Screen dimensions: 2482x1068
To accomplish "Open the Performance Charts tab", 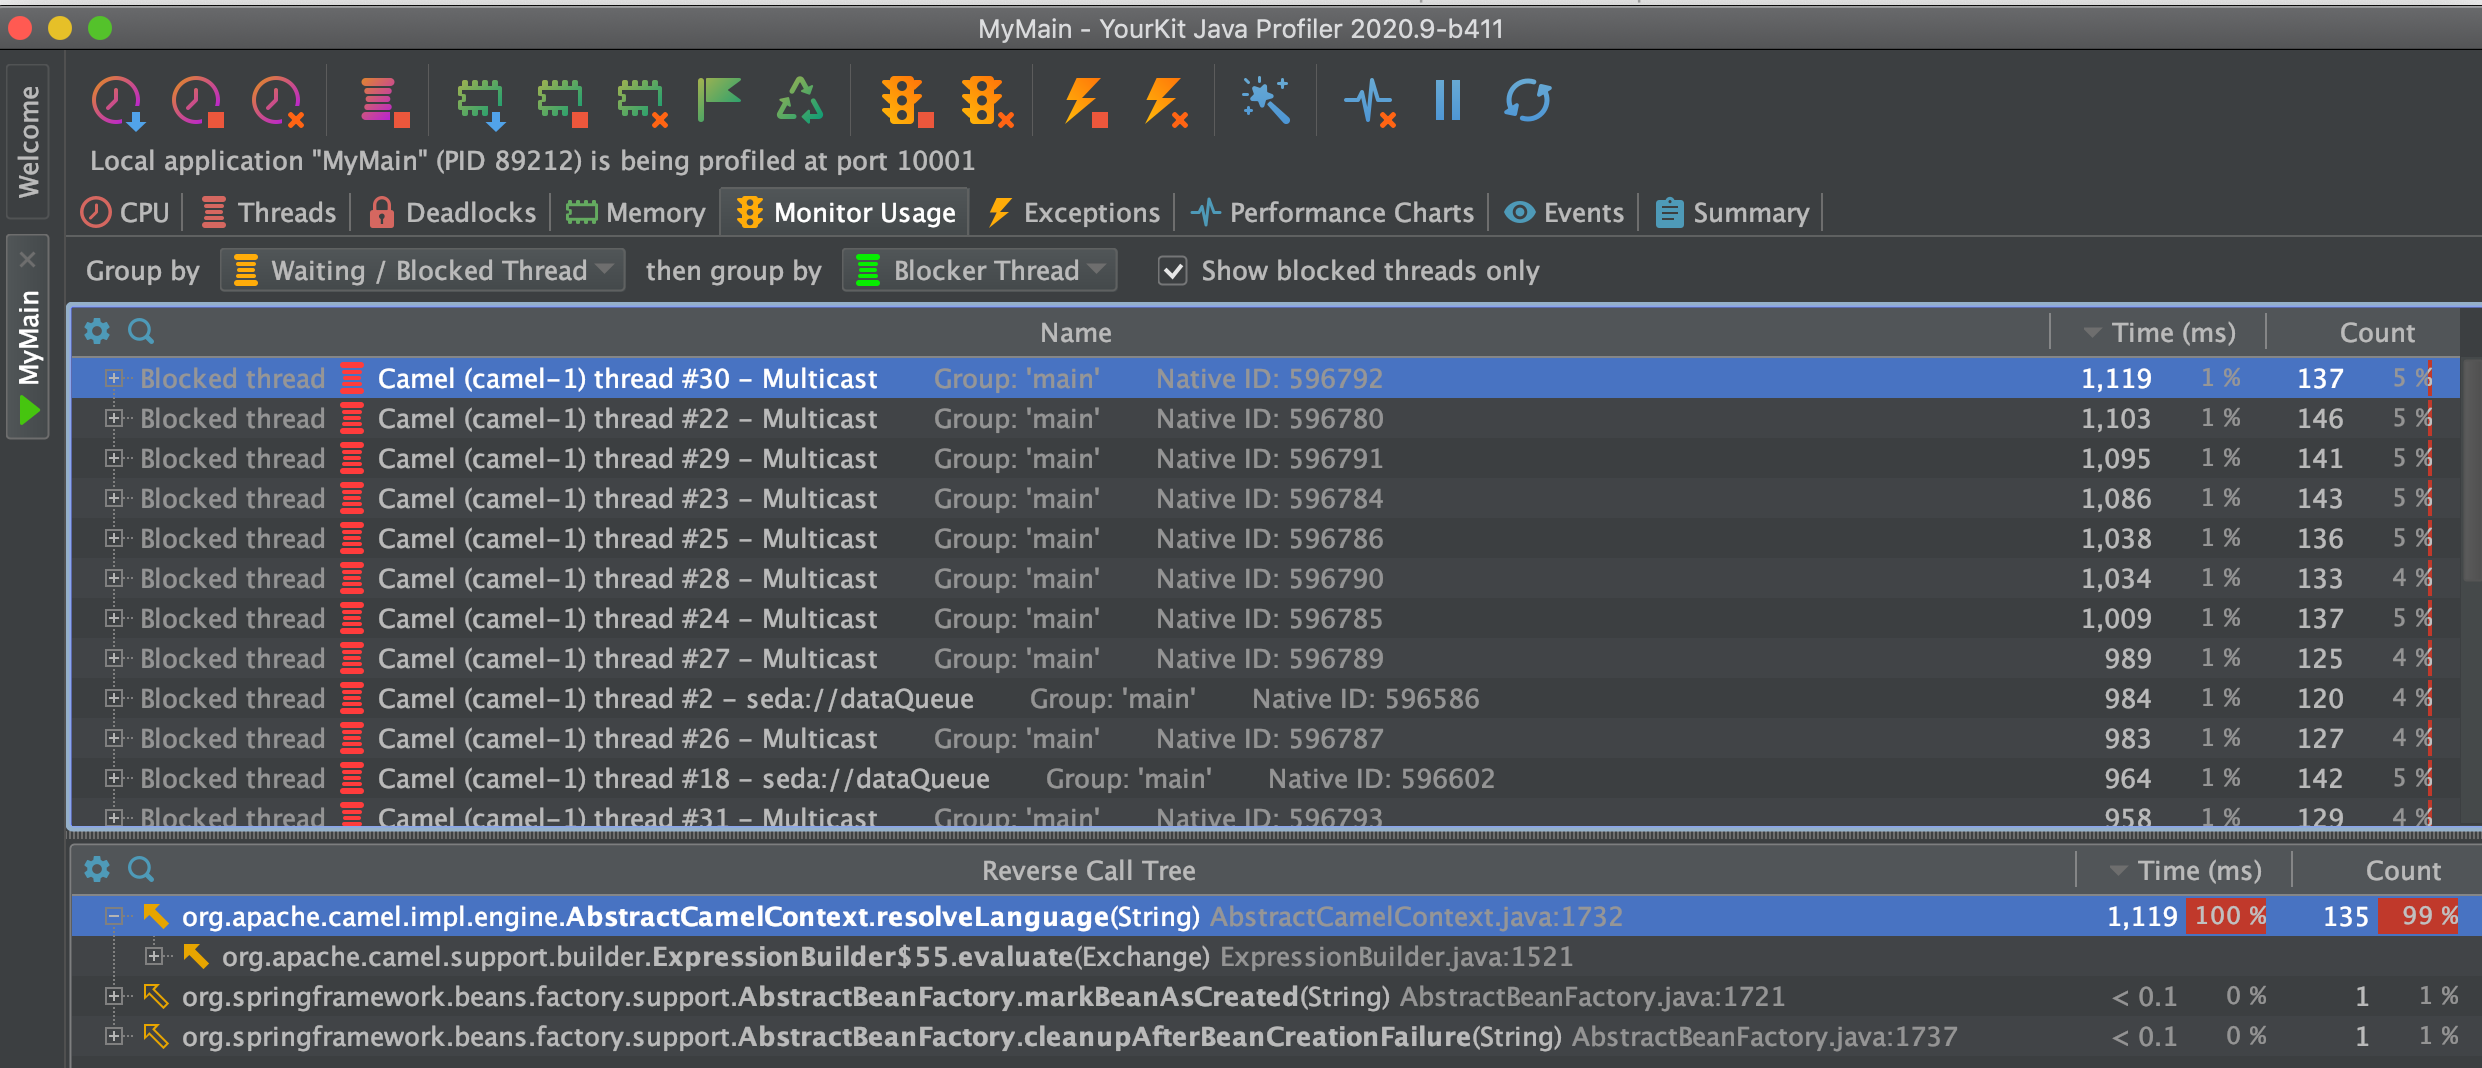I will point(1332,213).
